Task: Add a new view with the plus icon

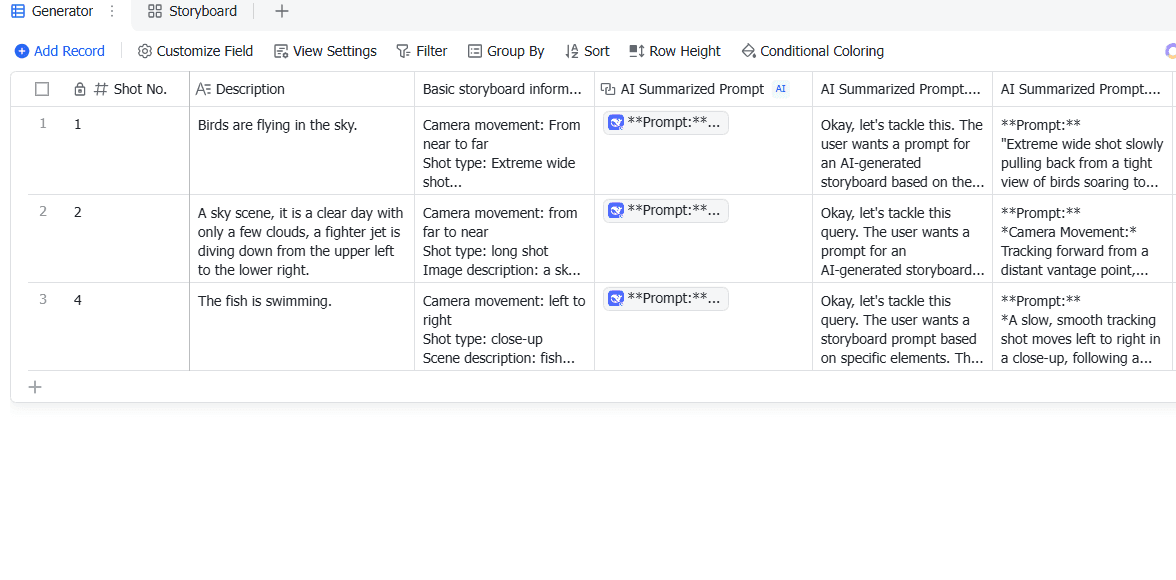Action: (x=282, y=12)
